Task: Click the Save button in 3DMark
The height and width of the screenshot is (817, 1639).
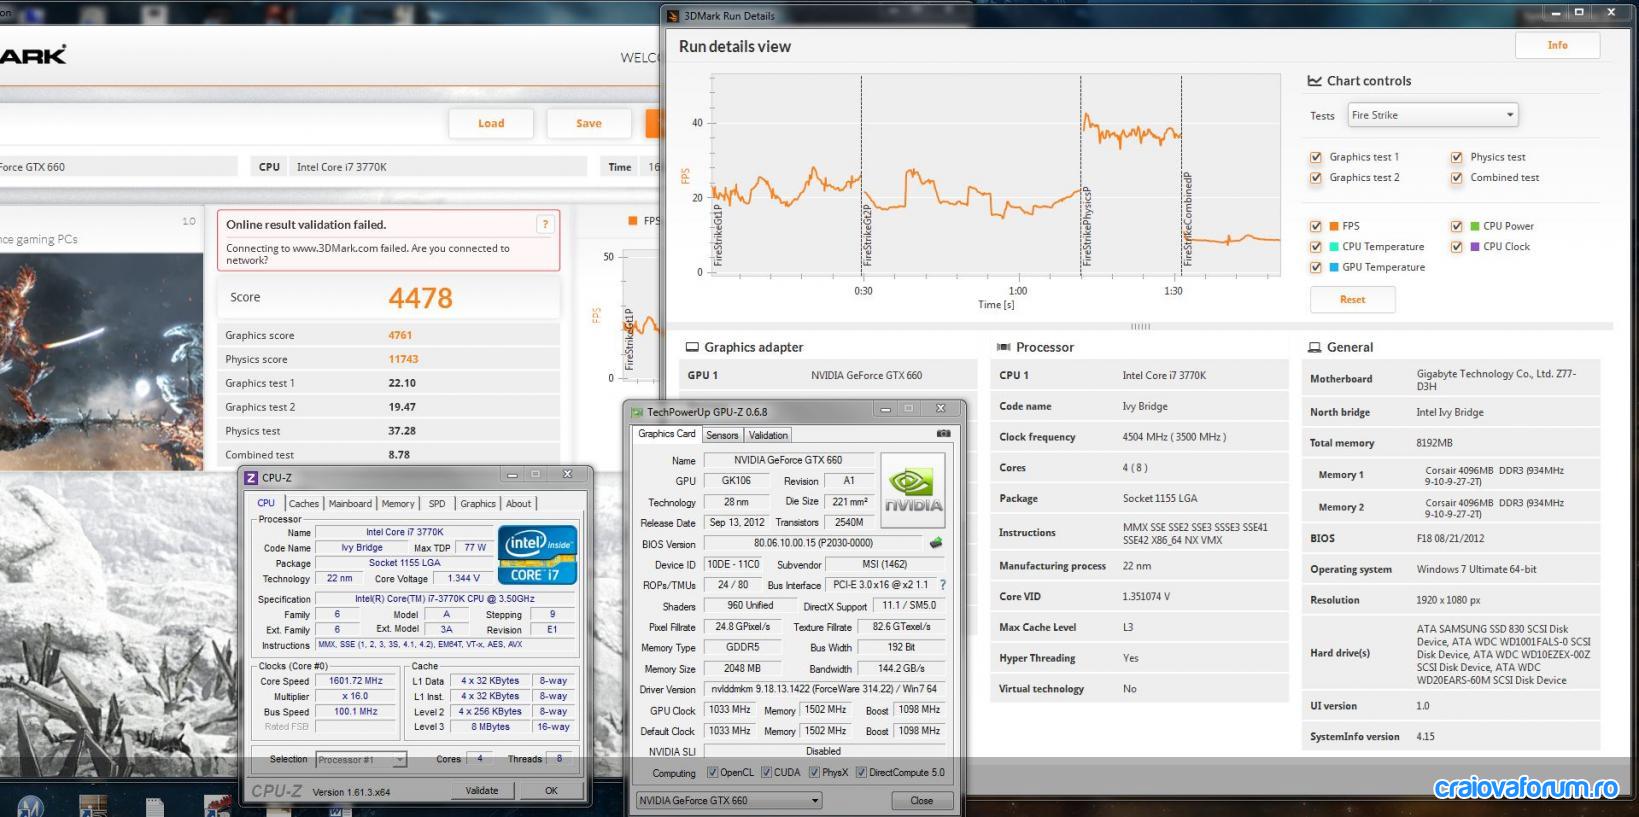Action: pyautogui.click(x=589, y=123)
